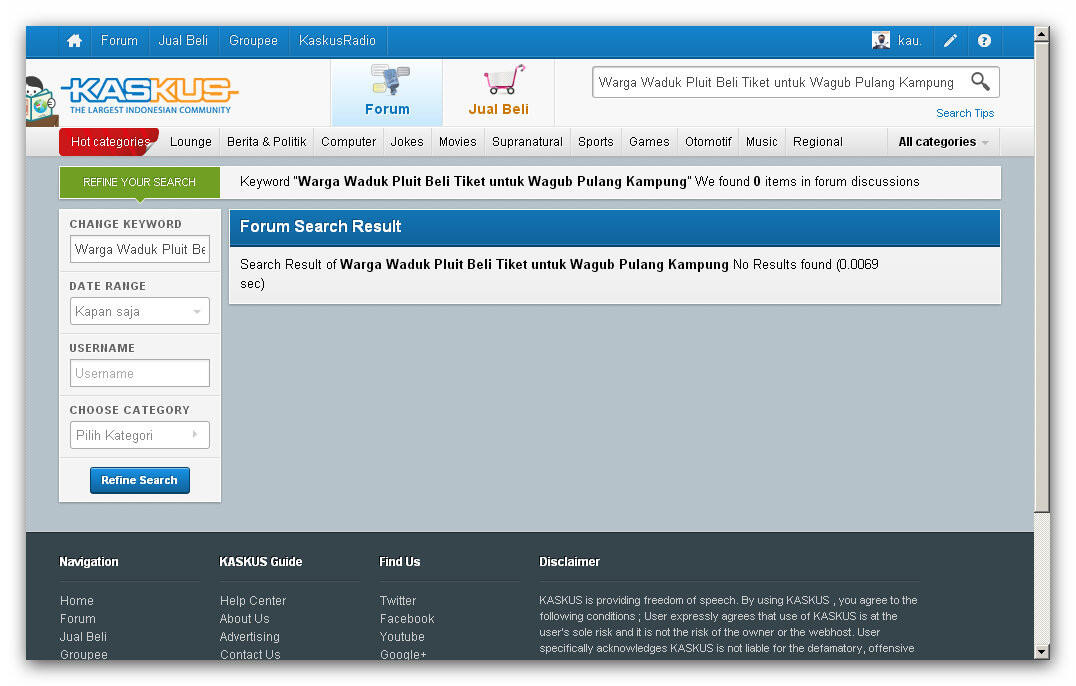Screen dimensions: 1076x686
Task: Click the Disclaimer footer heading
Action: point(570,562)
